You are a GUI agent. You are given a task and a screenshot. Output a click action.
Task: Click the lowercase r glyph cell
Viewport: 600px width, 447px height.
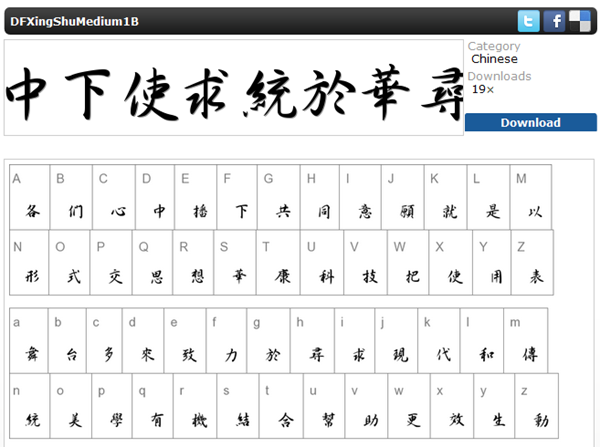[x=196, y=406]
